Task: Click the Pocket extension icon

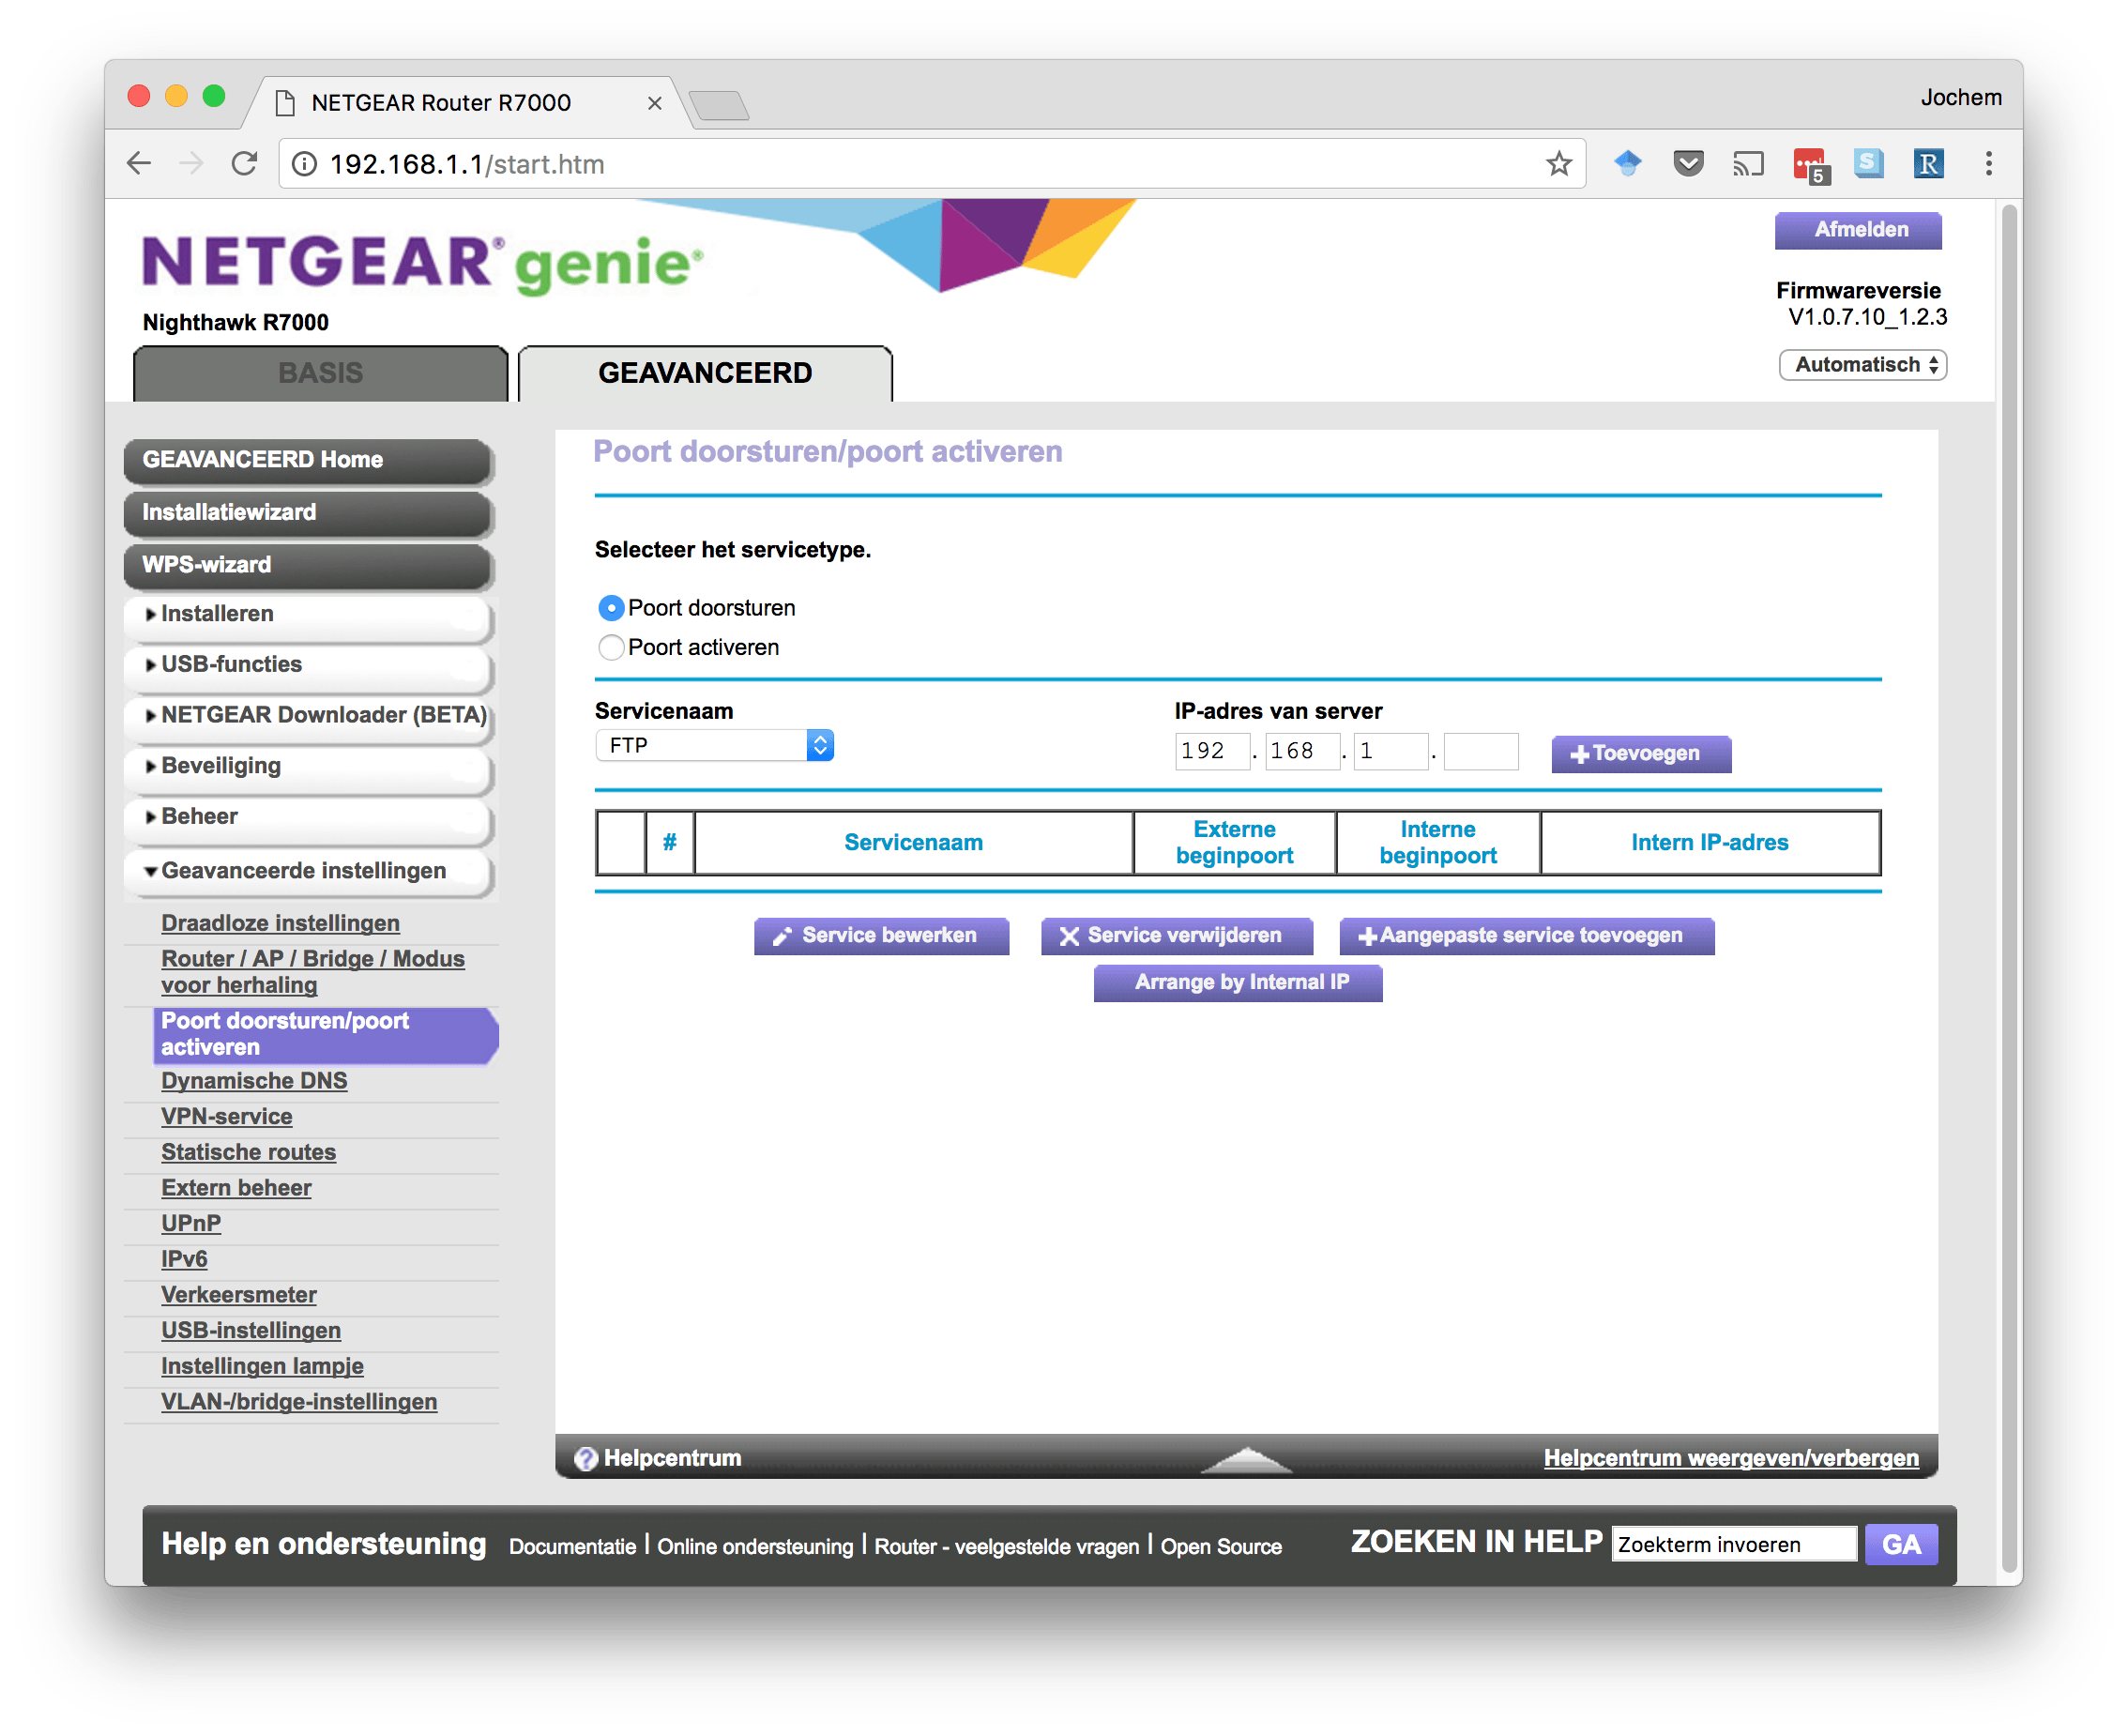Action: coord(1688,163)
